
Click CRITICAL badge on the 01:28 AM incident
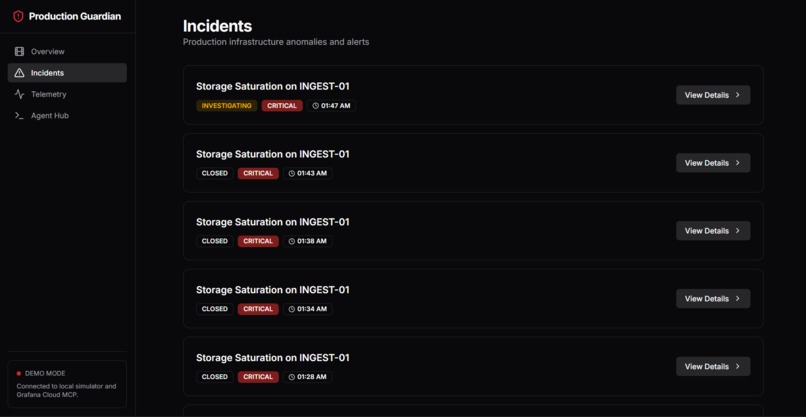click(x=258, y=377)
